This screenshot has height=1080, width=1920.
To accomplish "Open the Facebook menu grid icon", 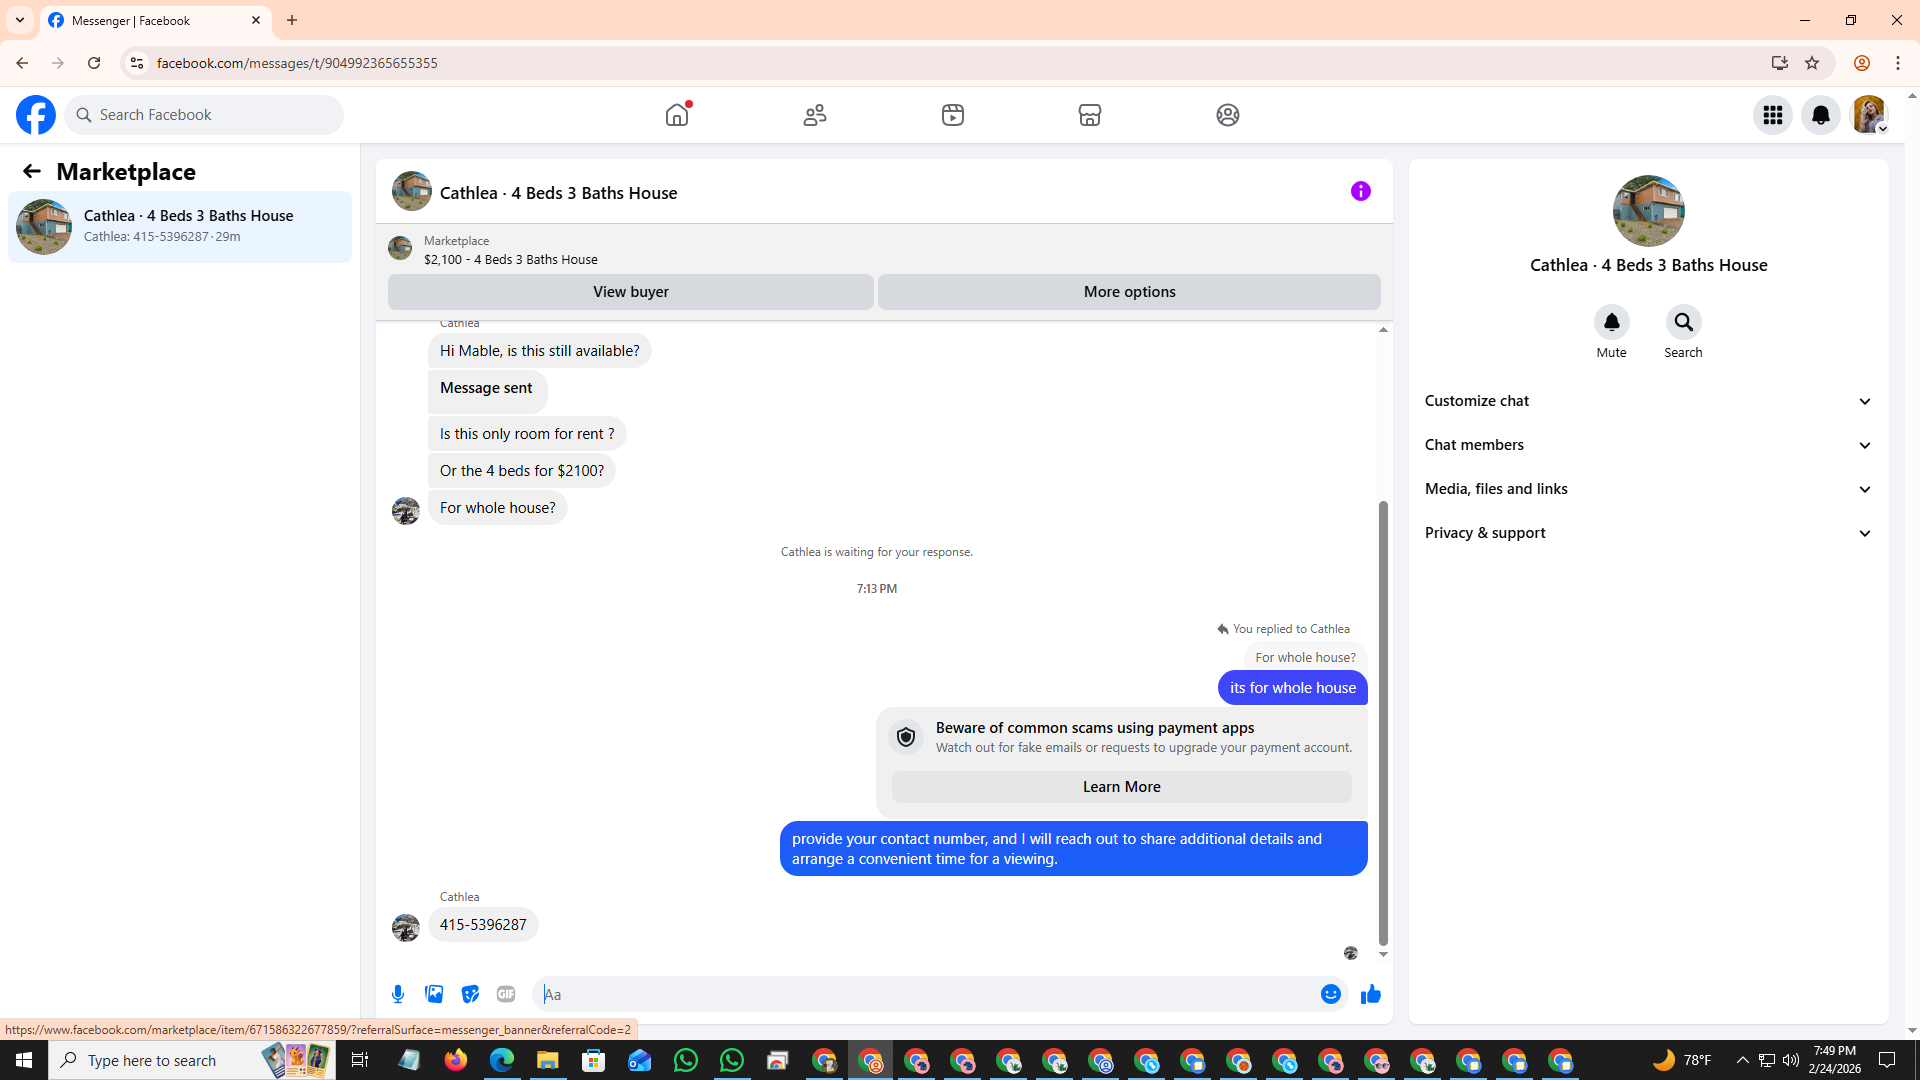I will point(1772,115).
